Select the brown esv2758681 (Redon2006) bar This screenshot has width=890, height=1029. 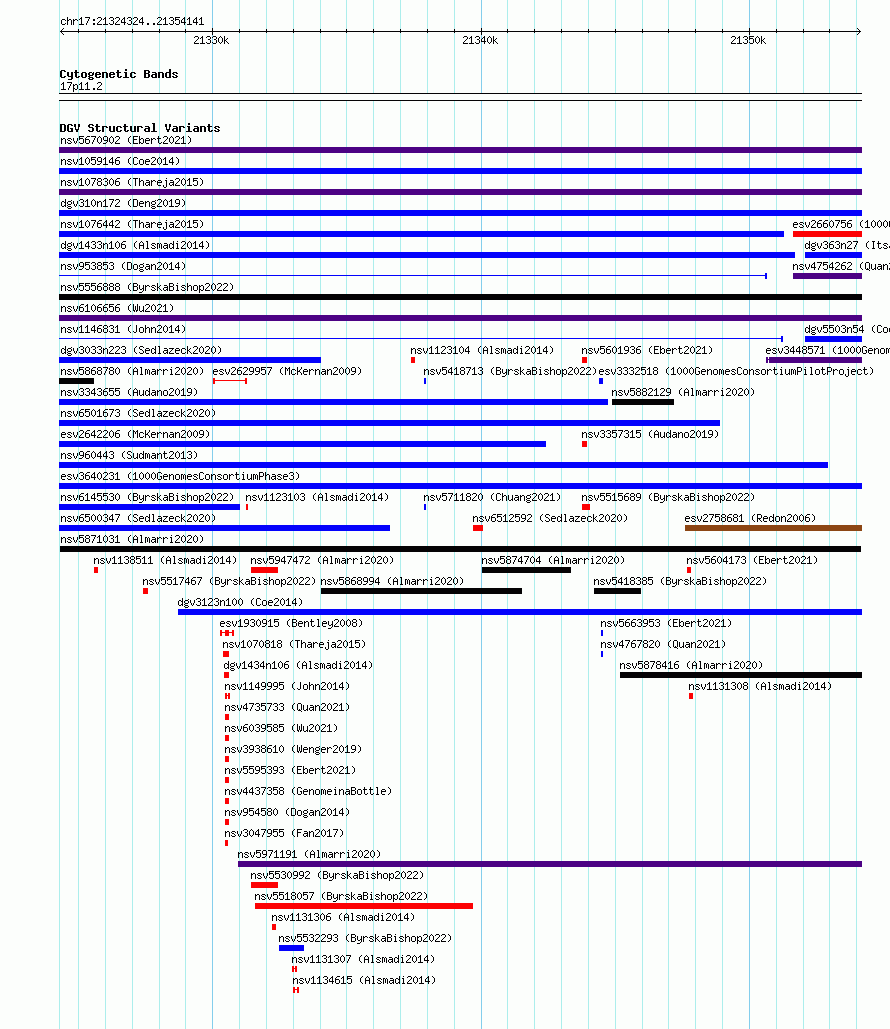[773, 528]
